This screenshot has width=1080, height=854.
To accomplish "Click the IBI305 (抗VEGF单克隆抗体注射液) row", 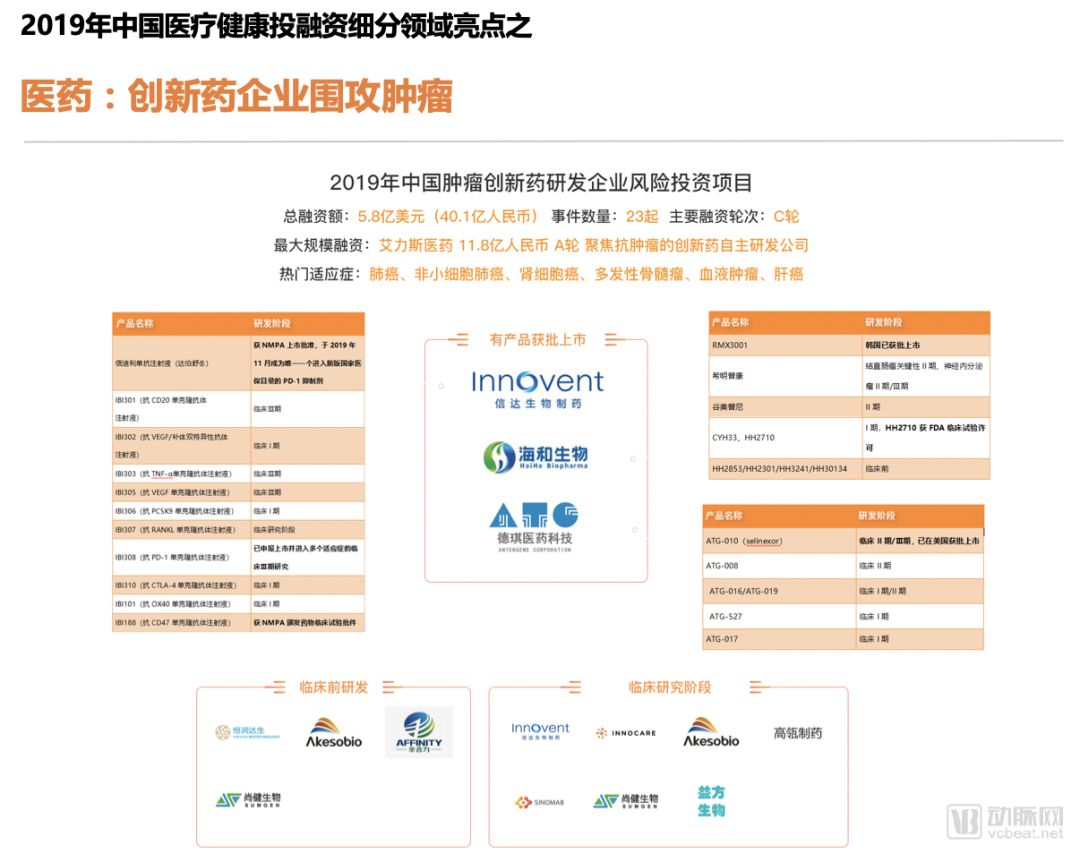I will pyautogui.click(x=238, y=492).
